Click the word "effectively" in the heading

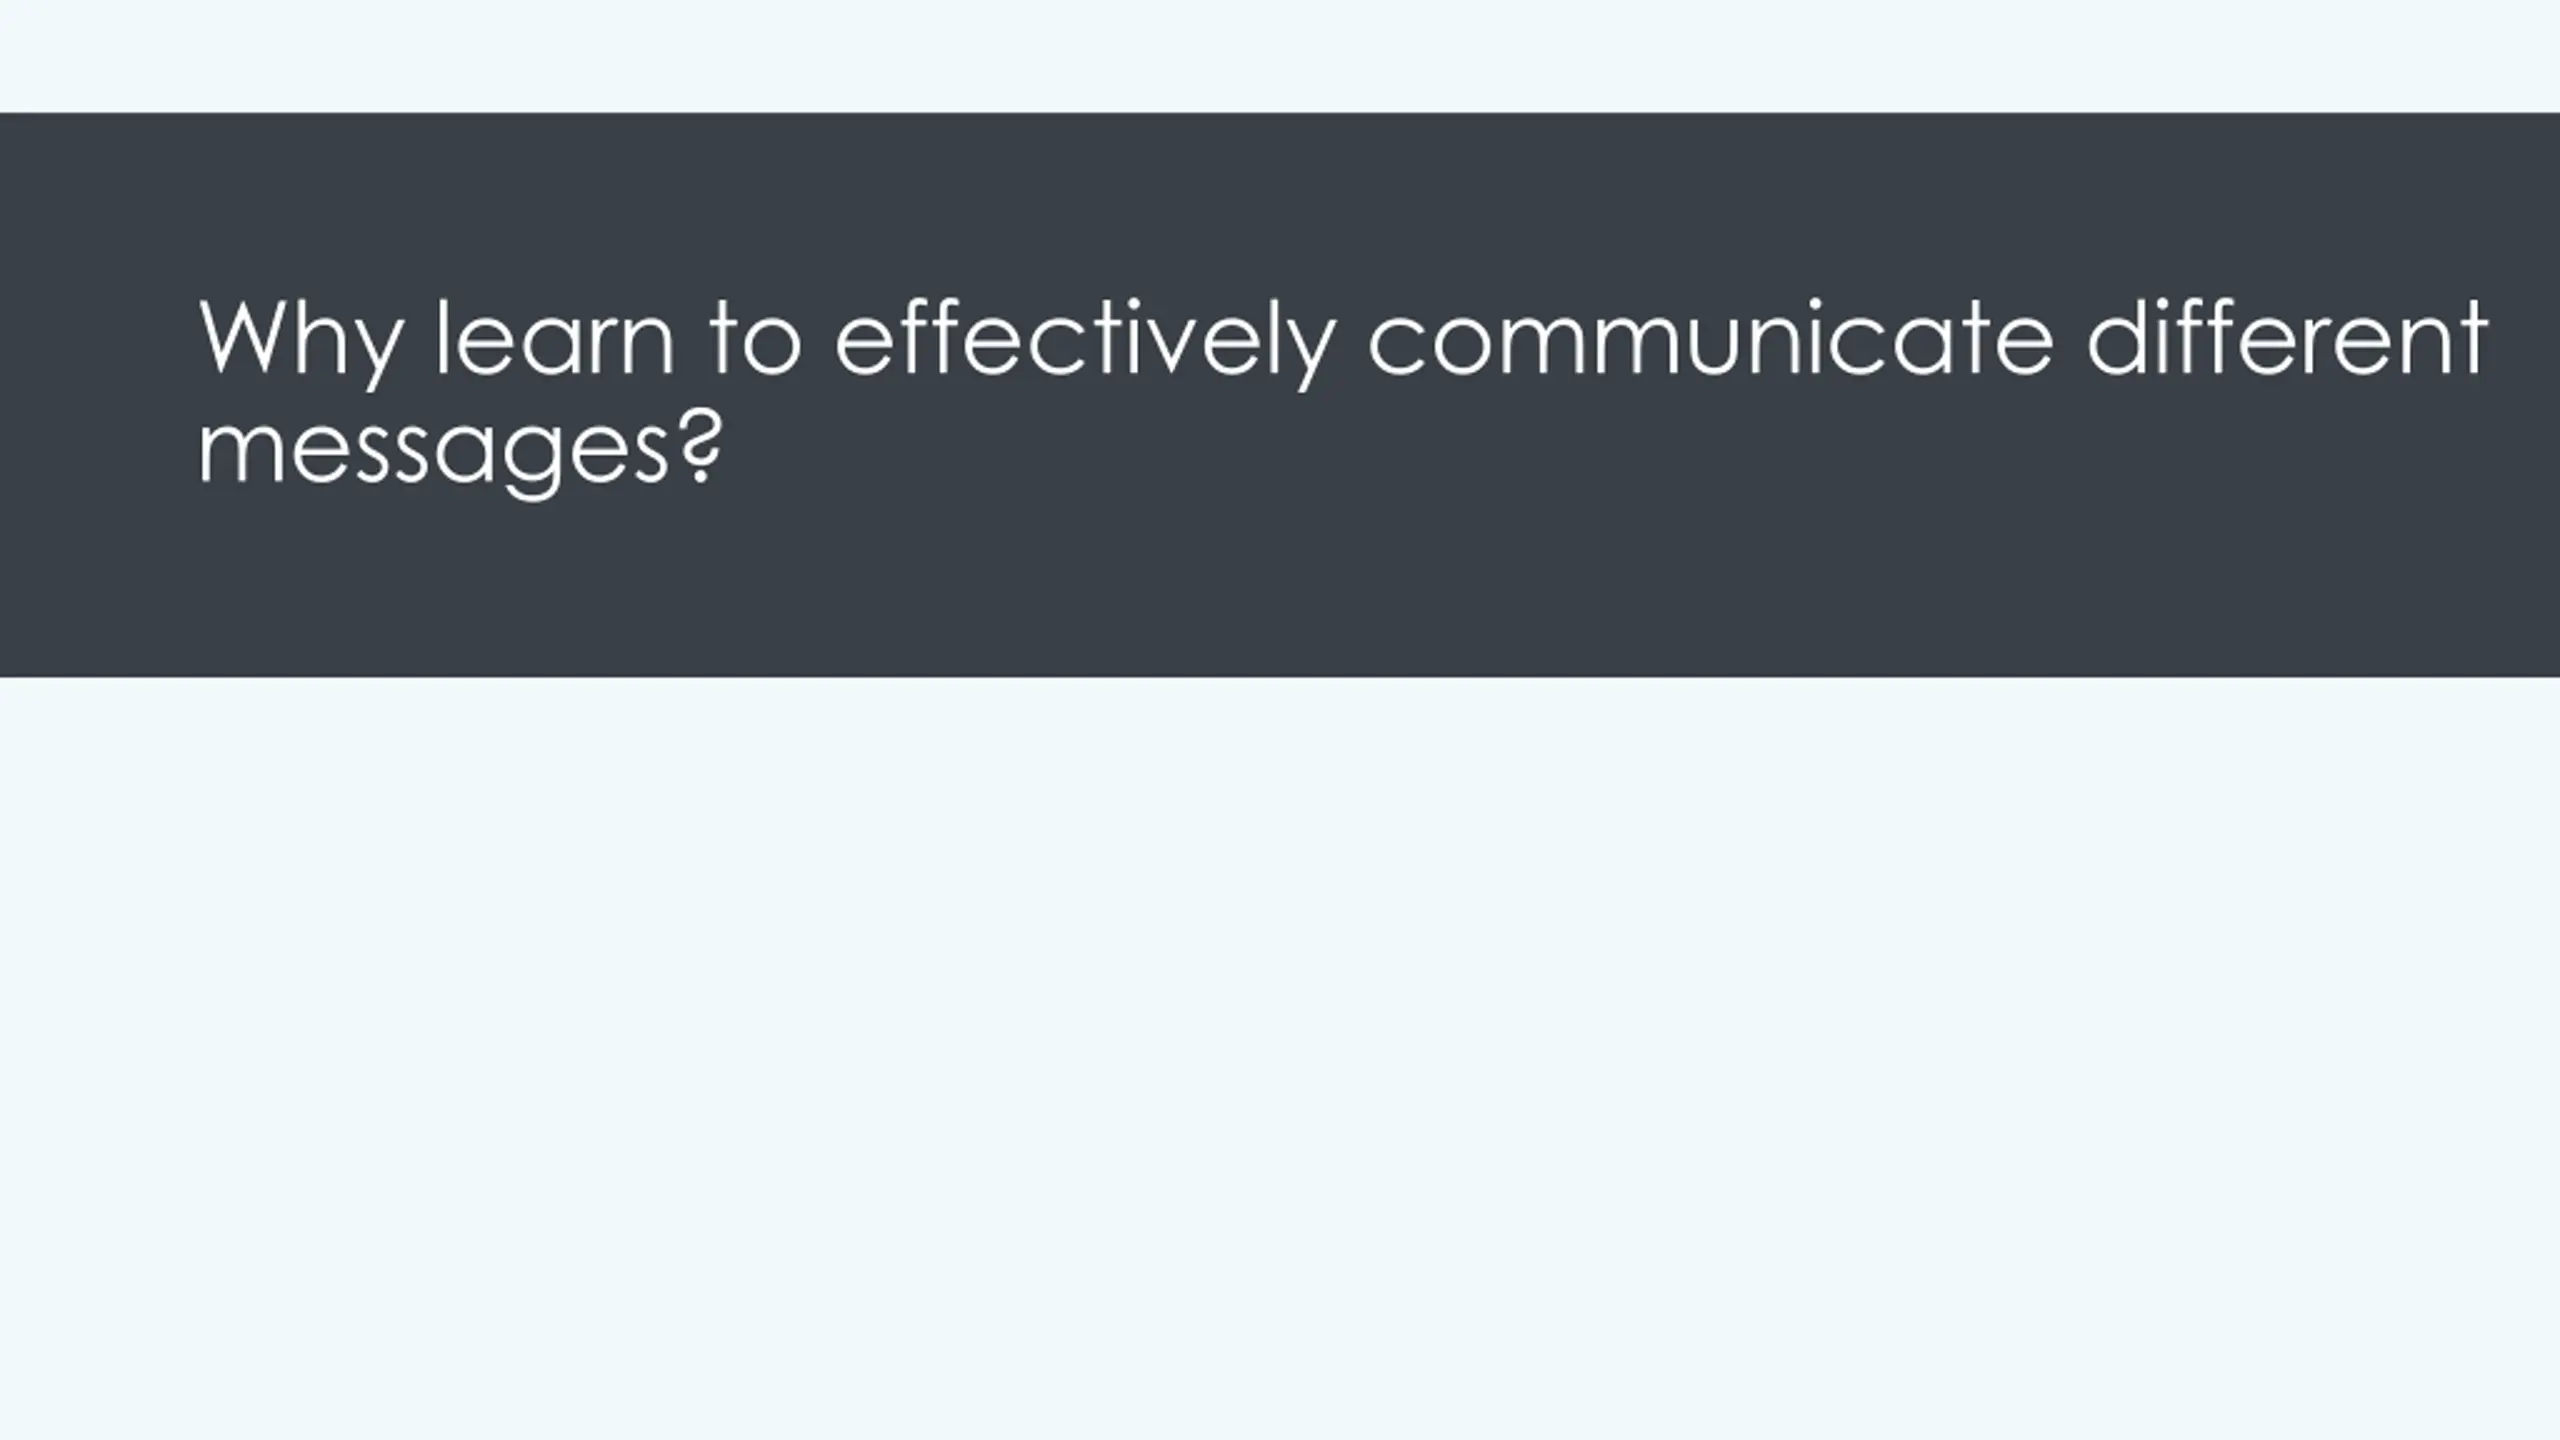click(x=1085, y=343)
